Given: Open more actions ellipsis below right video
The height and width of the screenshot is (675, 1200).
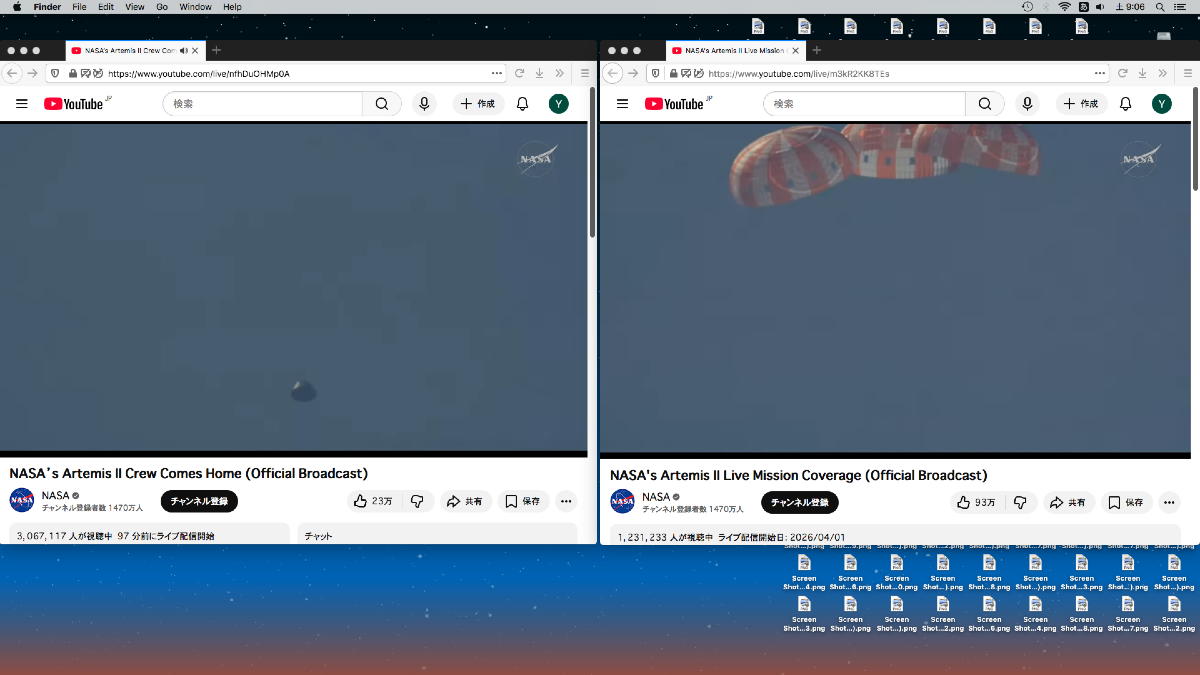Looking at the screenshot, I should (x=1169, y=502).
